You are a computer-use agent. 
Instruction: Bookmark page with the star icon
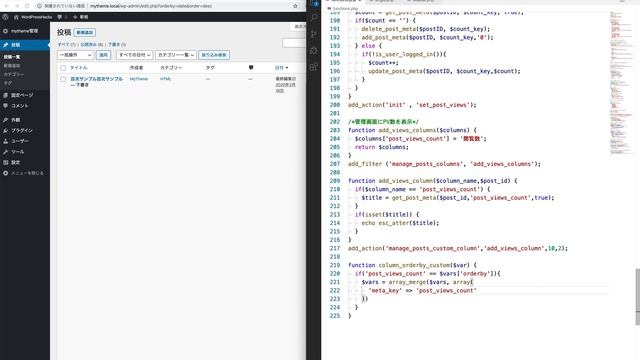pos(296,6)
